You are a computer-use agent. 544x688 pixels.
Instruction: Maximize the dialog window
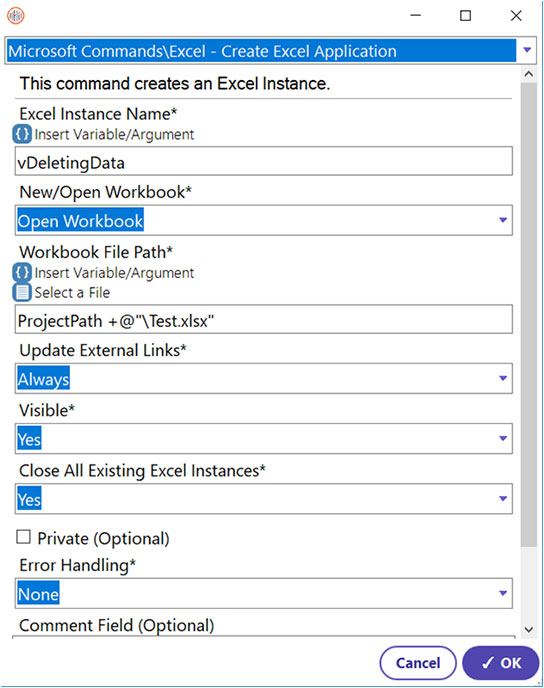click(x=465, y=16)
